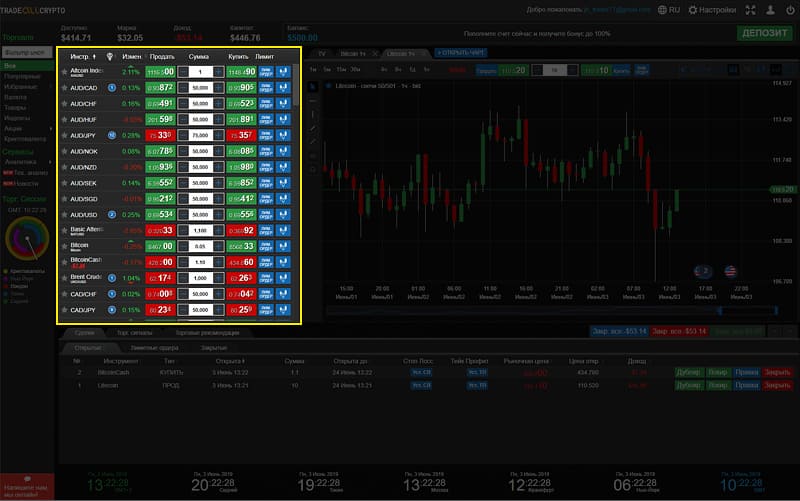Image resolution: width=800 pixels, height=501 pixels.
Task: Decrease Altcoin Index amount with minus button
Action: (x=183, y=72)
